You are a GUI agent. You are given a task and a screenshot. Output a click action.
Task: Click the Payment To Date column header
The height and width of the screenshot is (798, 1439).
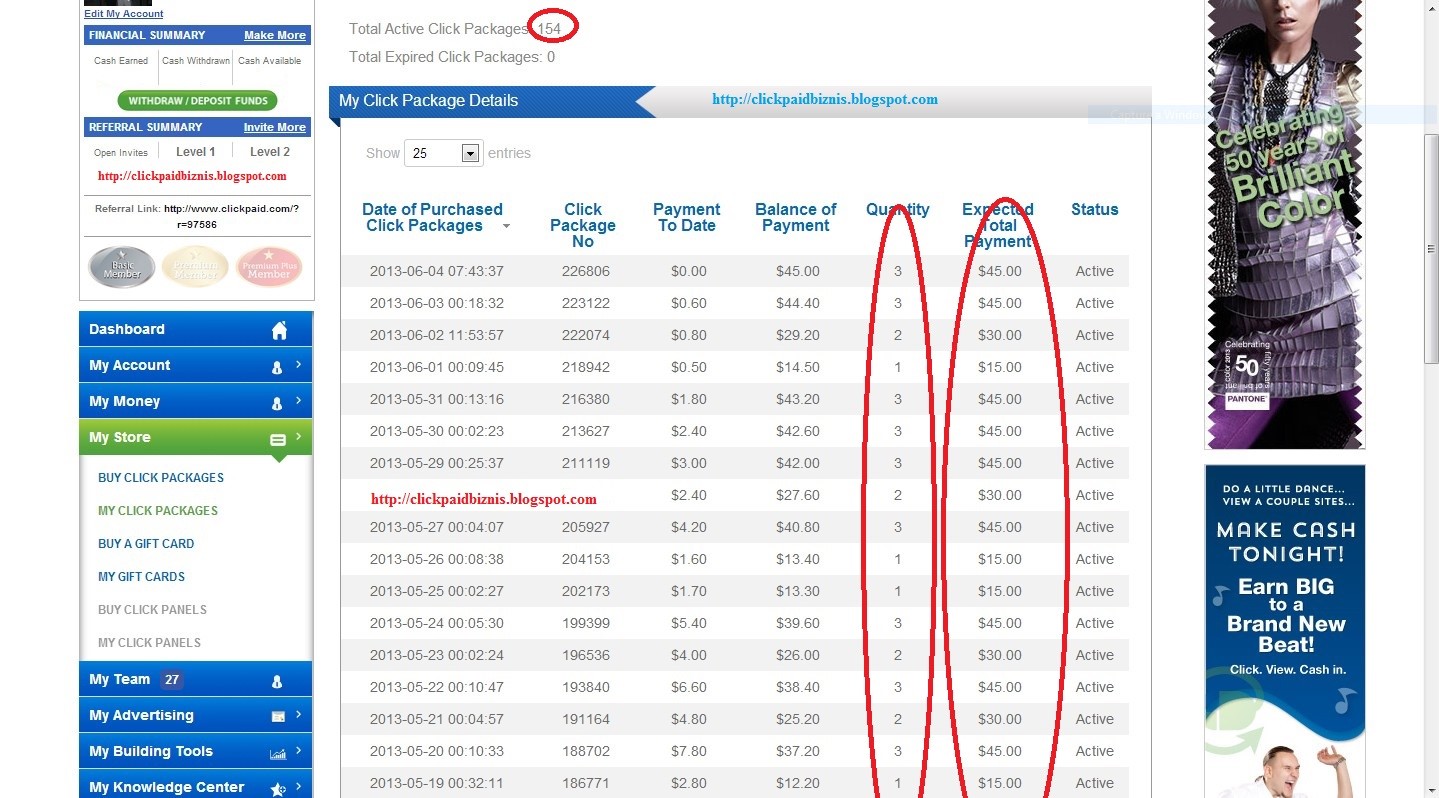(x=687, y=217)
